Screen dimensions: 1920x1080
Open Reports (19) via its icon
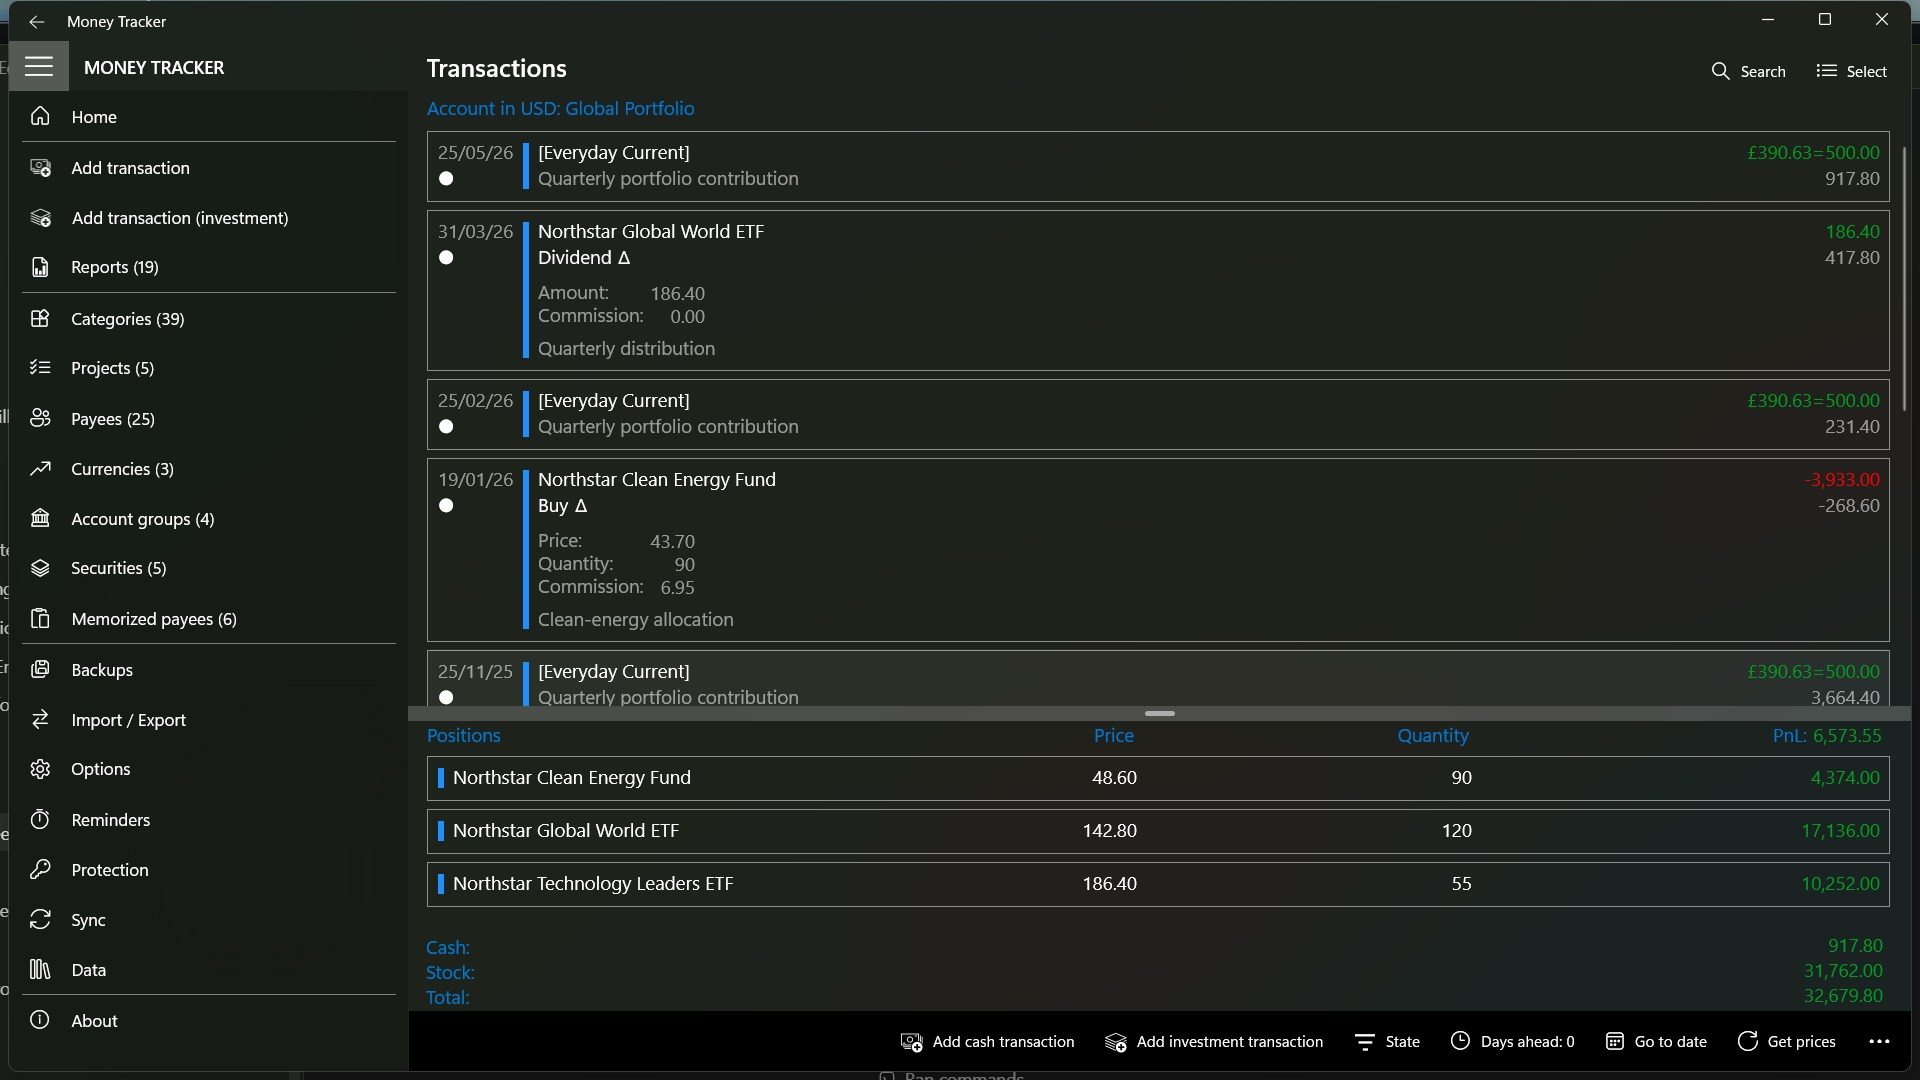click(40, 267)
